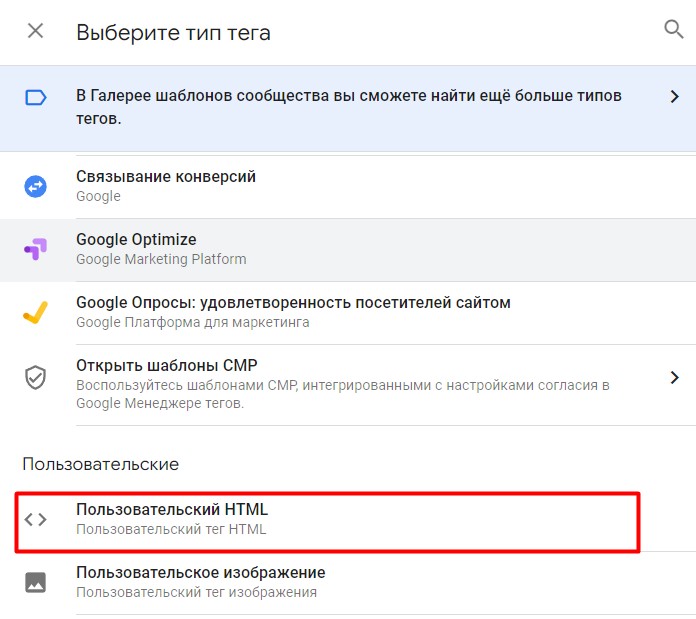696x619 pixels.
Task: Expand community gallery banner with its chevron
Action: pyautogui.click(x=674, y=97)
